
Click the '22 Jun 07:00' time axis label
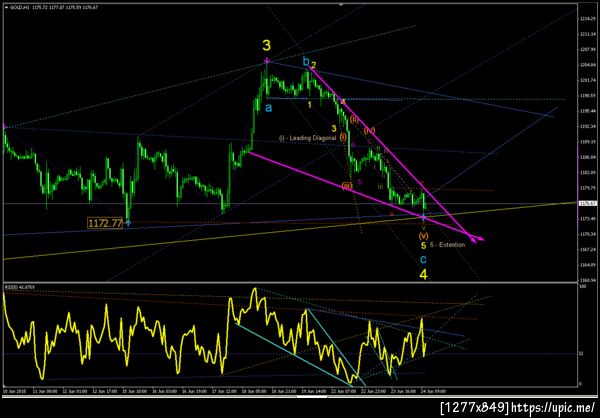tap(344, 392)
